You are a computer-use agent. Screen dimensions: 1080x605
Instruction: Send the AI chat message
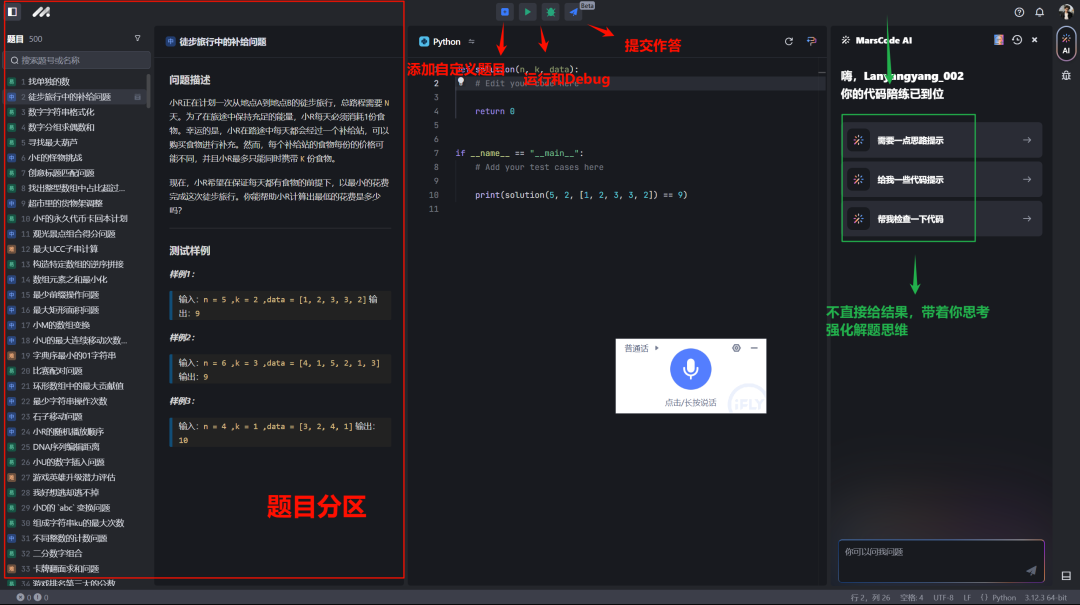click(x=1031, y=570)
